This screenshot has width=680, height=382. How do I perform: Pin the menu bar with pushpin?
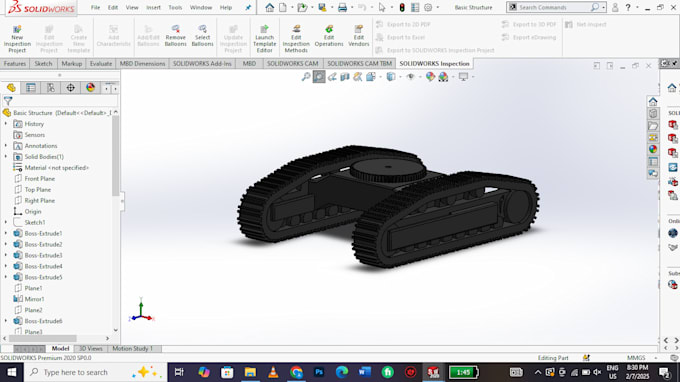248,7
